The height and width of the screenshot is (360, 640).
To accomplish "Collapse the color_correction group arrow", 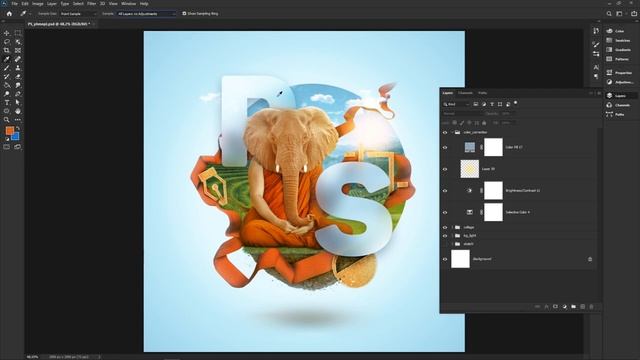I will pos(452,132).
